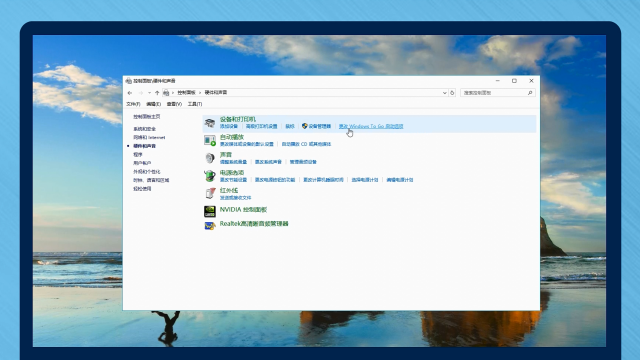This screenshot has height=360, width=640.
Task: Click the 控制面板 breadcrumb
Action: (x=187, y=93)
